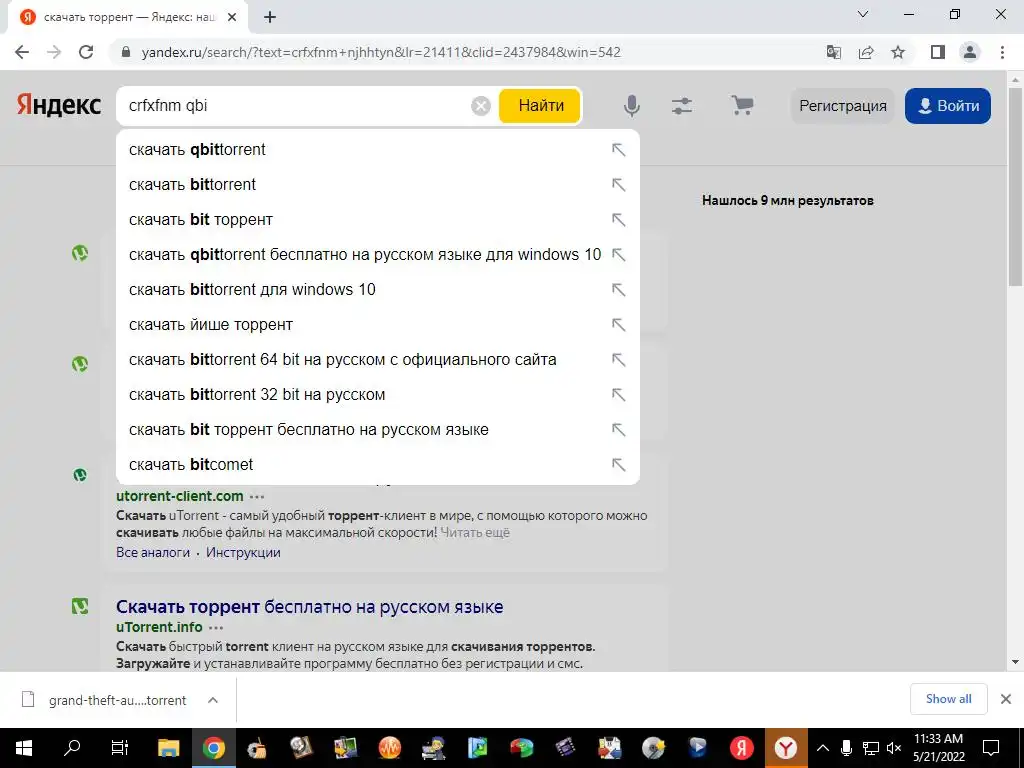The height and width of the screenshot is (768, 1024).
Task: Open a new browser tab with plus icon
Action: click(270, 18)
